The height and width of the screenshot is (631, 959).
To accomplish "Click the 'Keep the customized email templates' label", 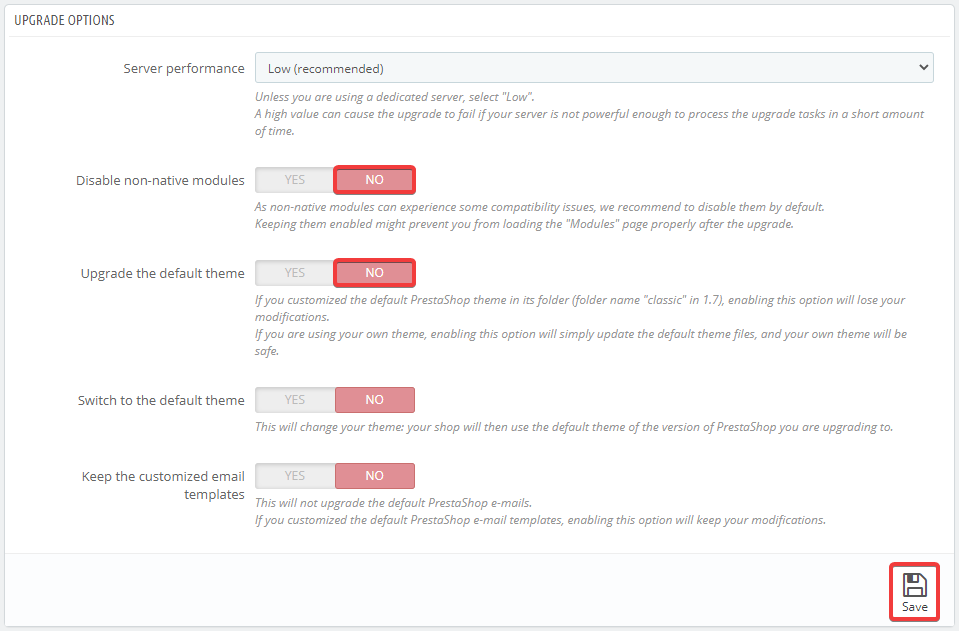I will 163,485.
